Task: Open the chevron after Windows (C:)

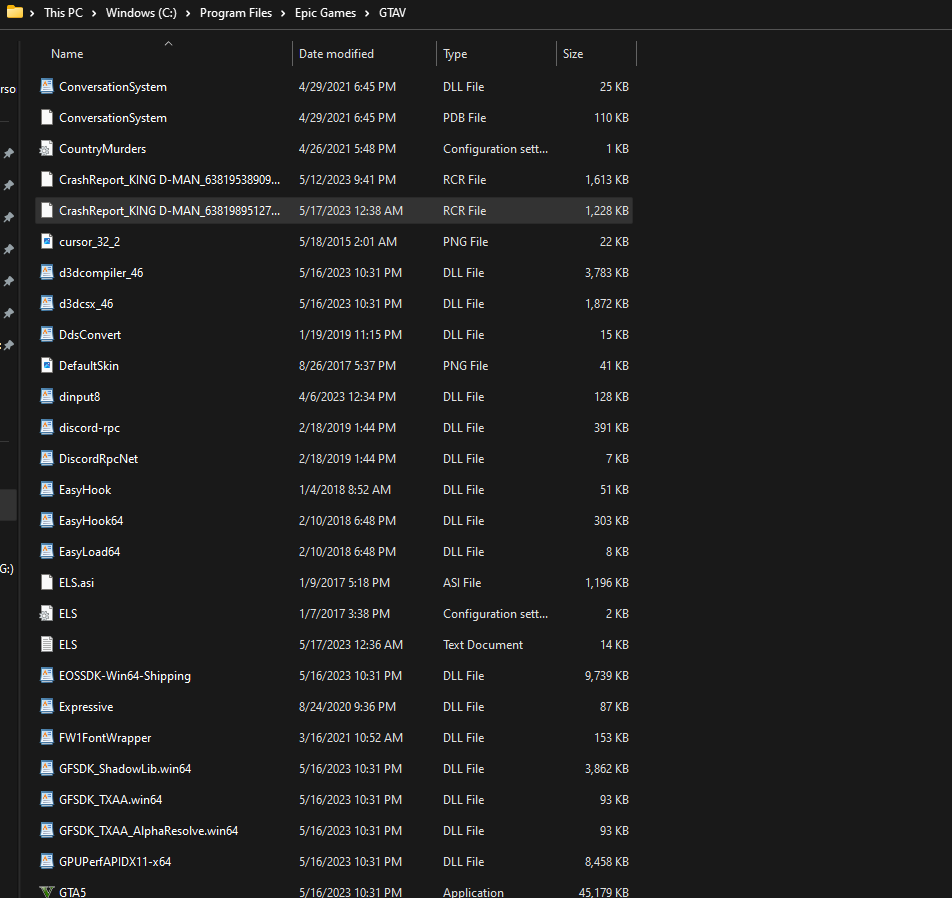Action: 189,13
